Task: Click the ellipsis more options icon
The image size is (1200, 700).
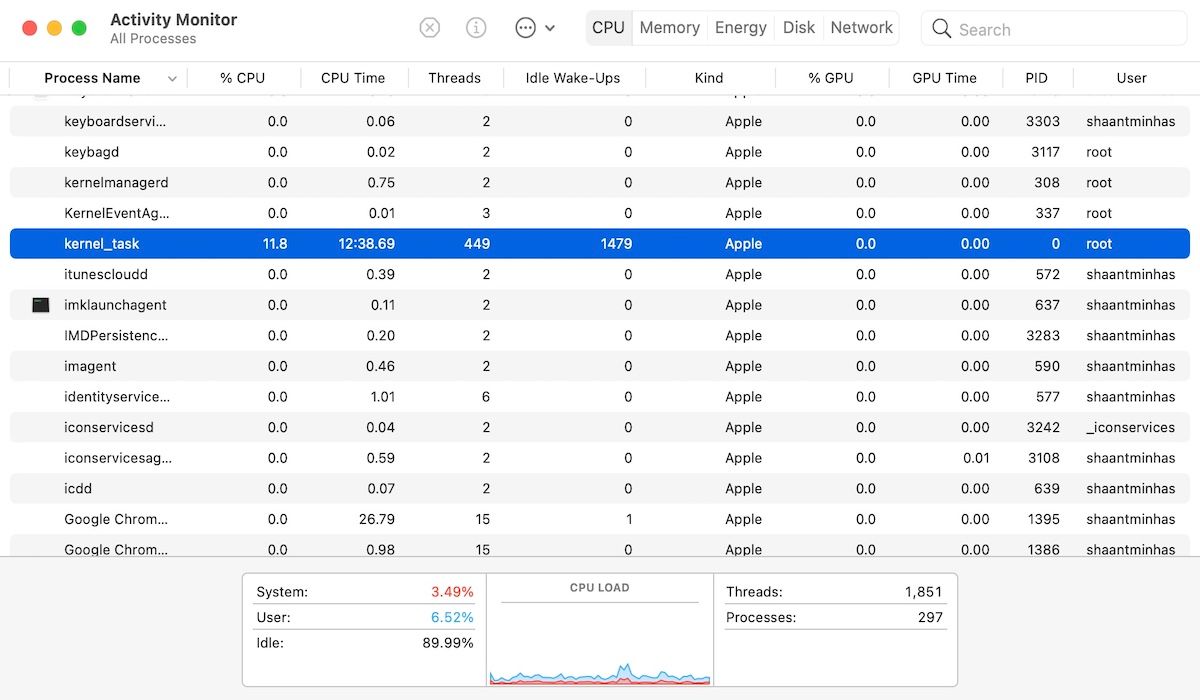Action: (x=526, y=28)
